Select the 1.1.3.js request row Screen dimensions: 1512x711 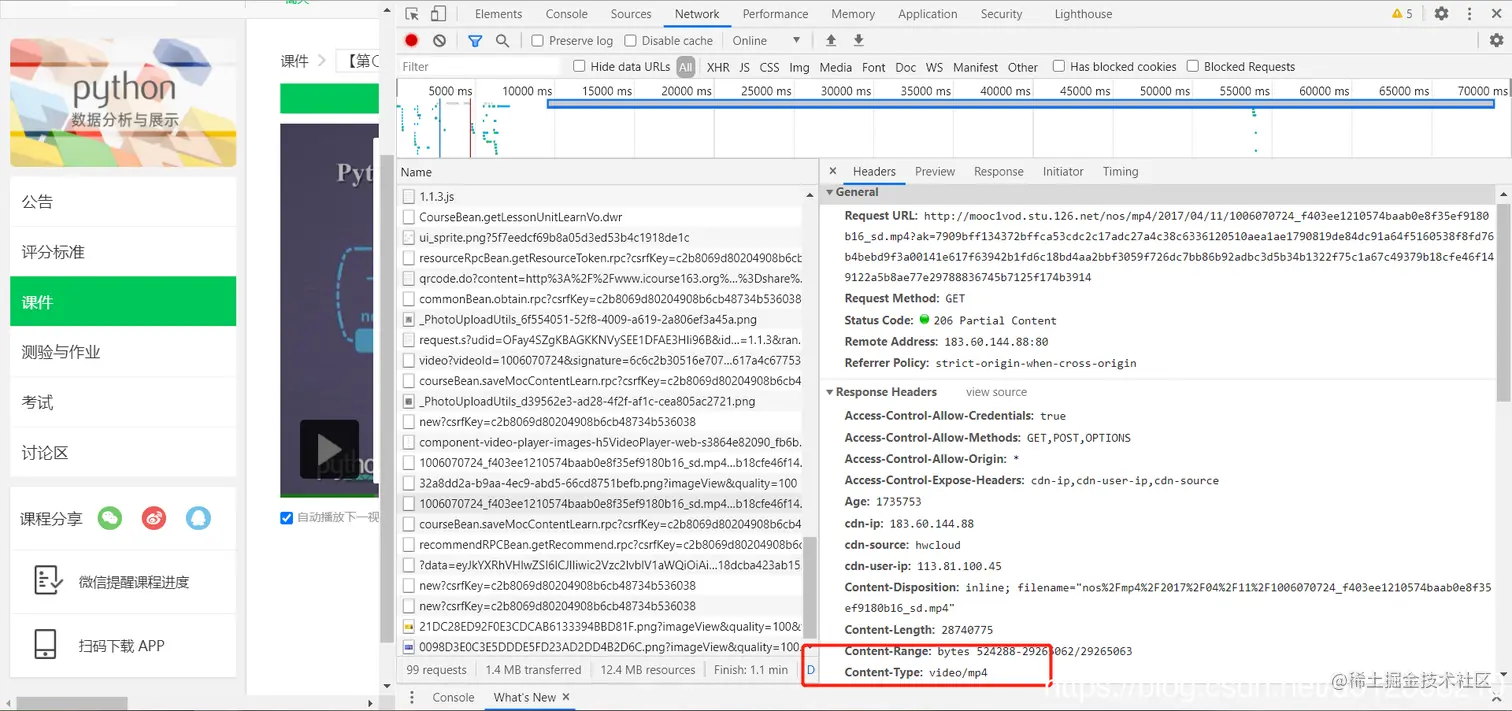(x=600, y=196)
